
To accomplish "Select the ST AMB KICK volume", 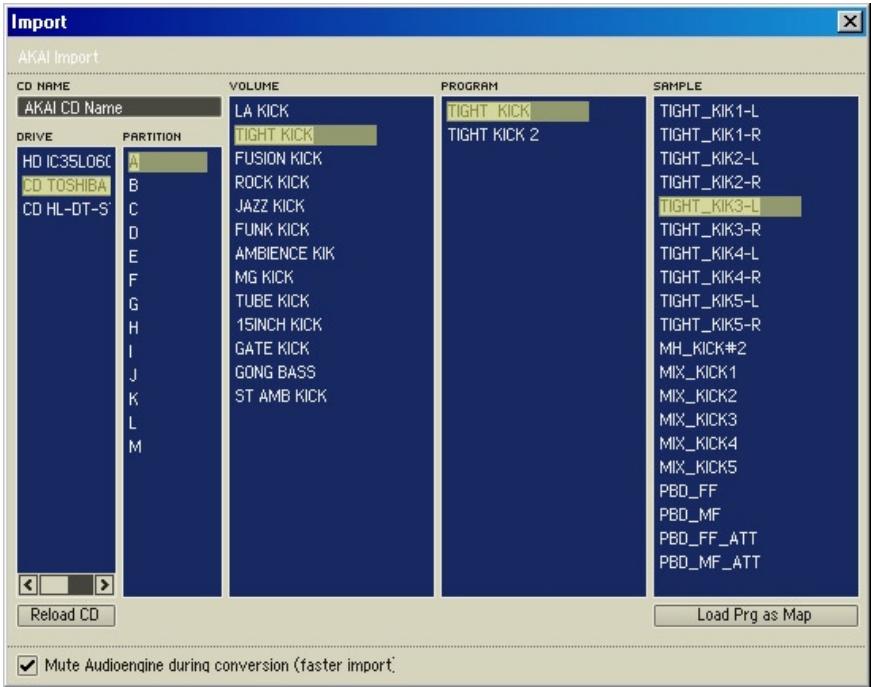I will click(280, 396).
